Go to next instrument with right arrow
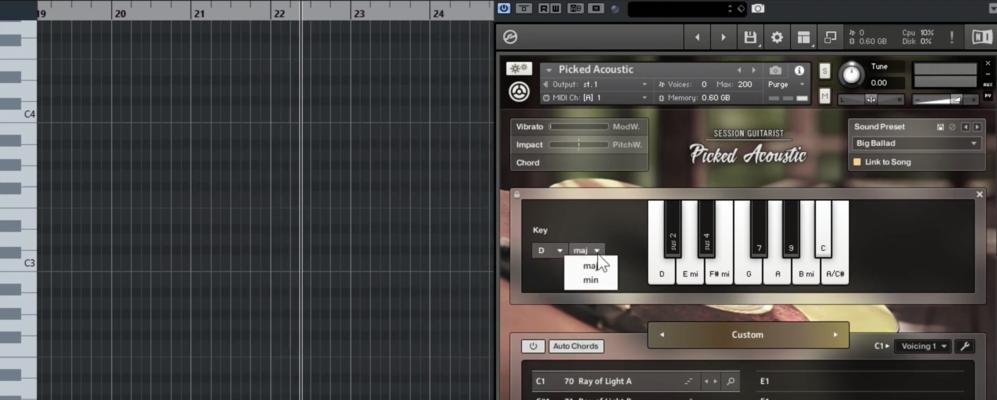The image size is (997, 400). coord(723,38)
